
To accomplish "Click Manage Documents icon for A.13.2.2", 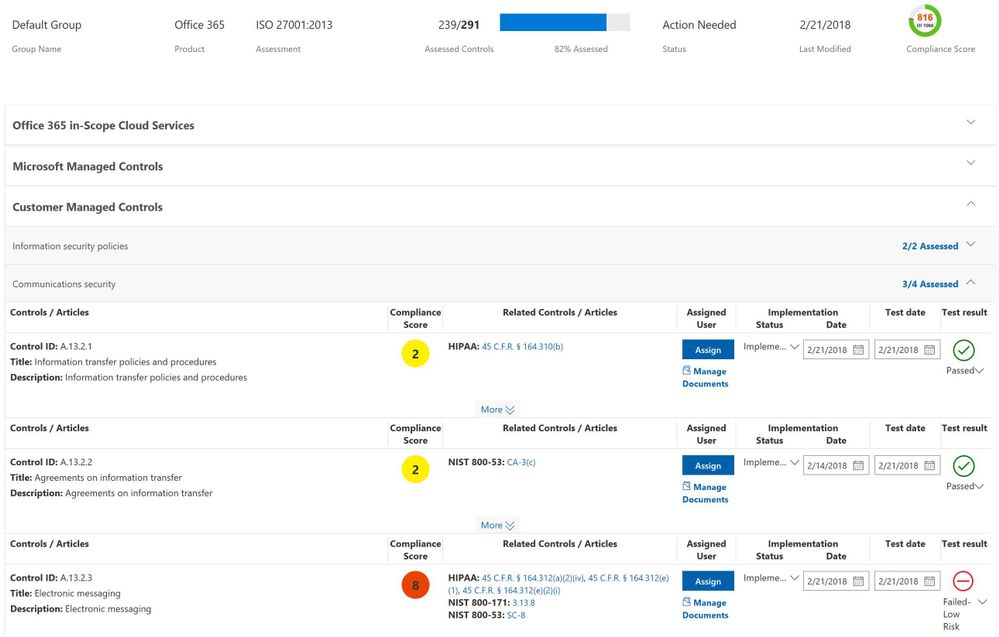I will [686, 486].
